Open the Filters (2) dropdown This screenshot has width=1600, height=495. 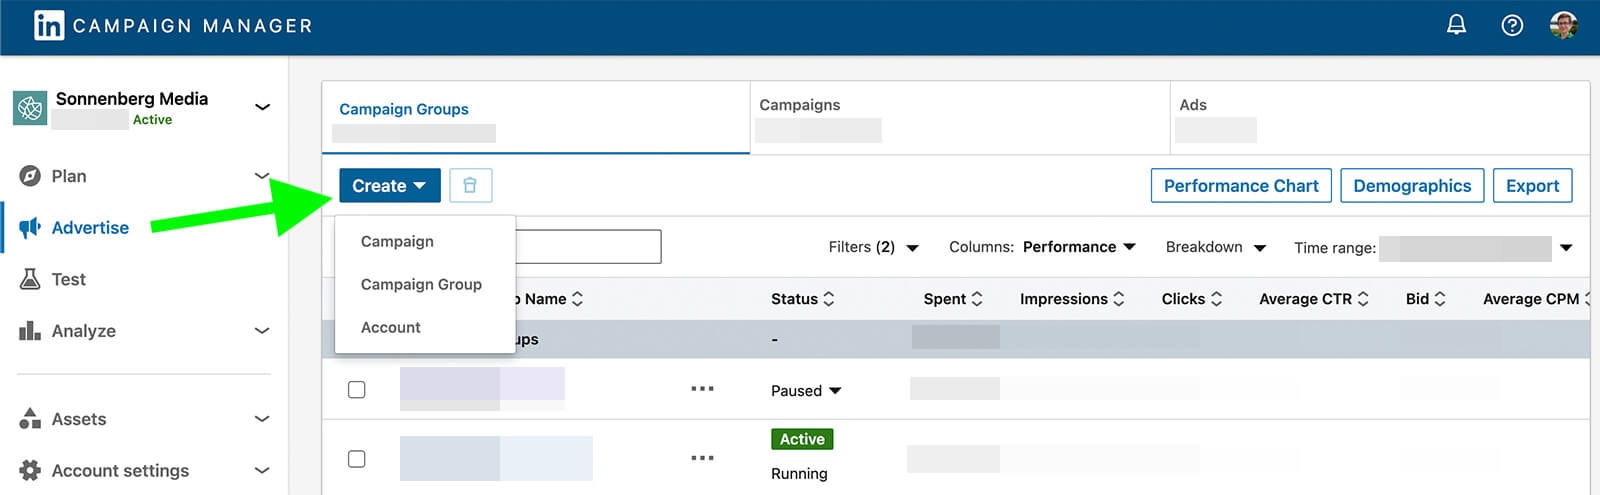pos(873,247)
